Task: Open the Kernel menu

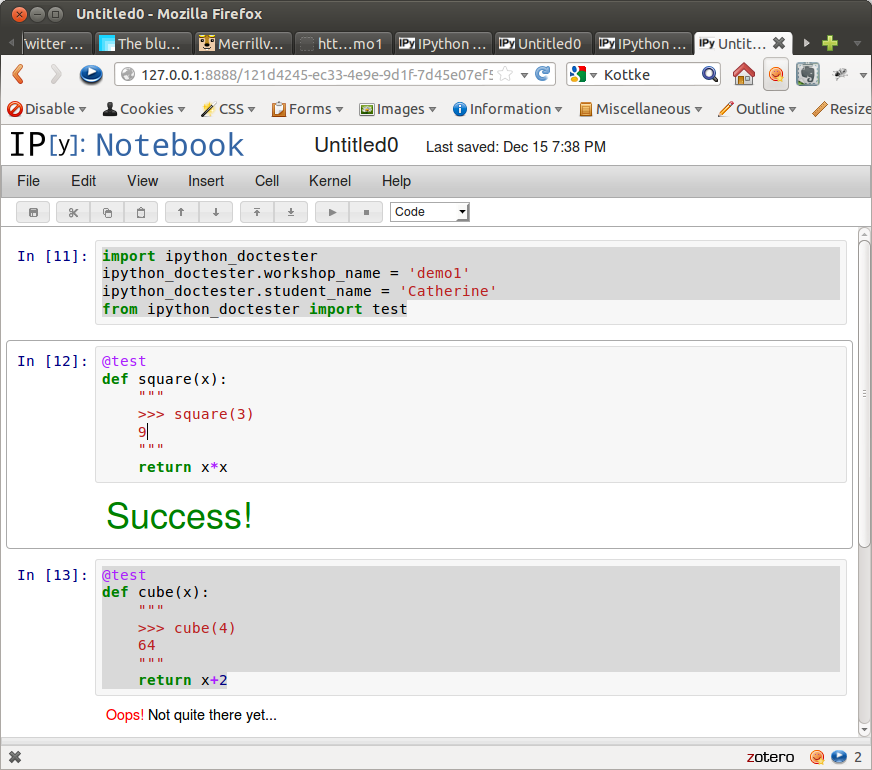Action: [329, 181]
